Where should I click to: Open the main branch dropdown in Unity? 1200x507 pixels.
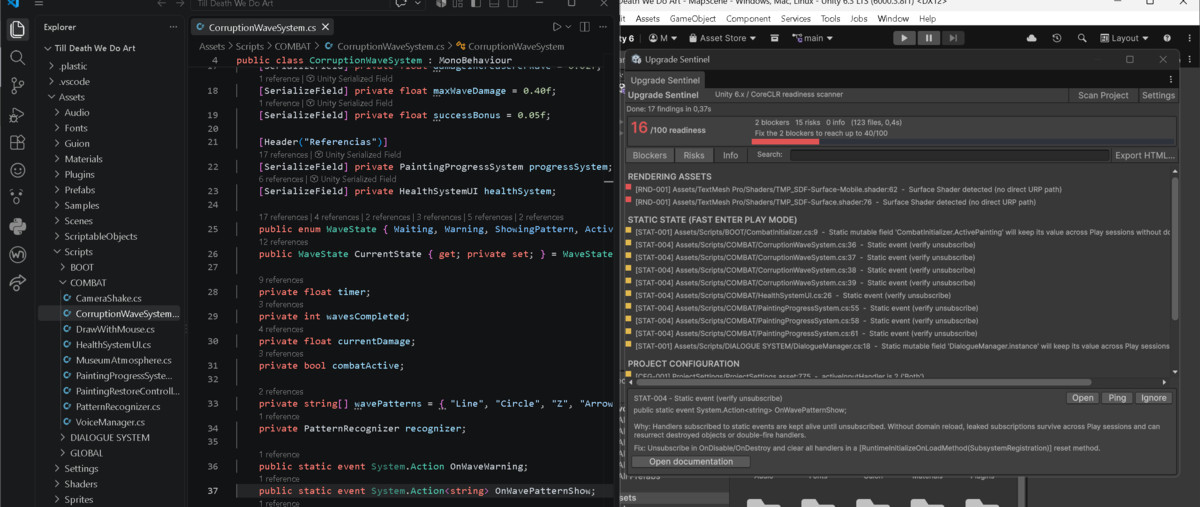[811, 38]
